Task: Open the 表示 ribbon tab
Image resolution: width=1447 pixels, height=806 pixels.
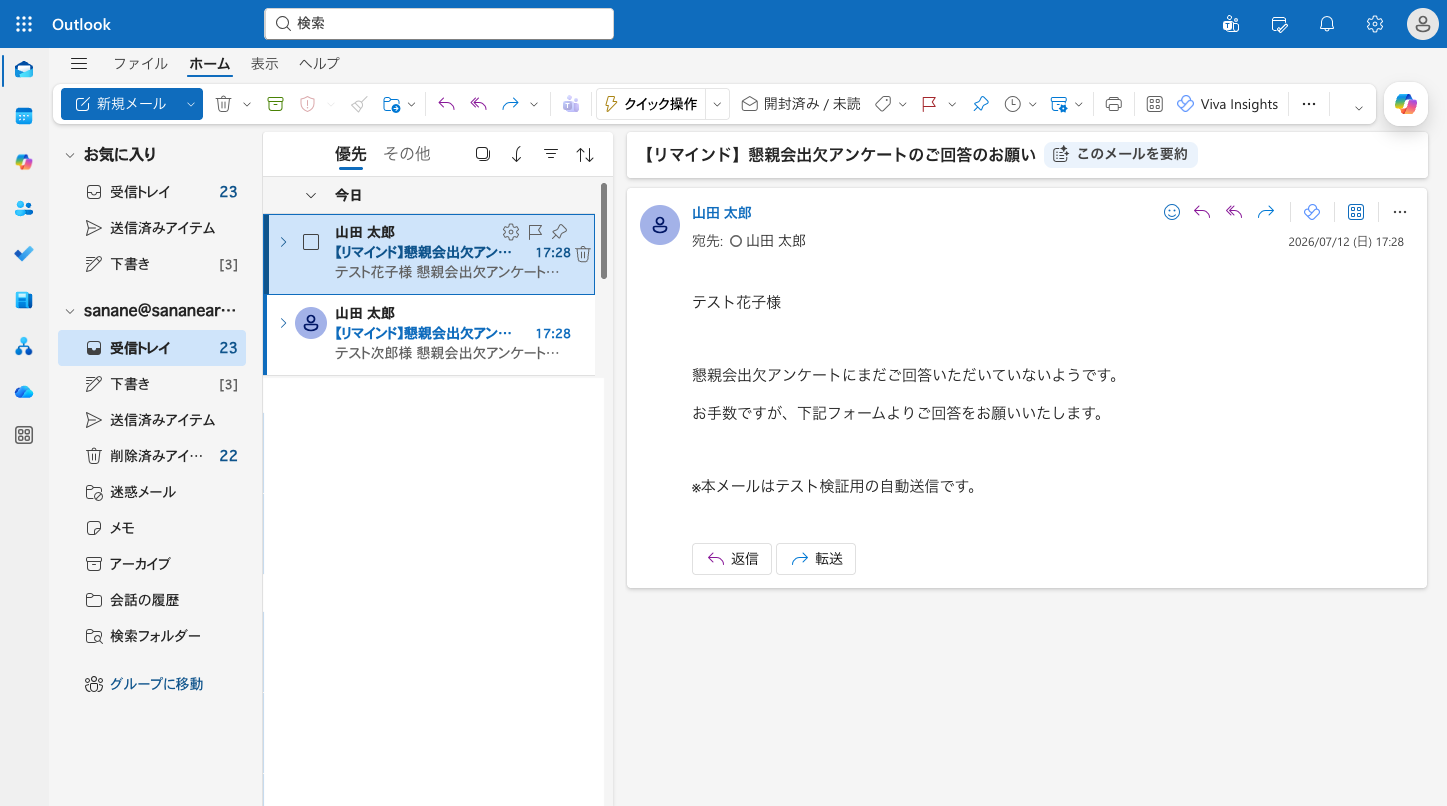Action: (265, 63)
